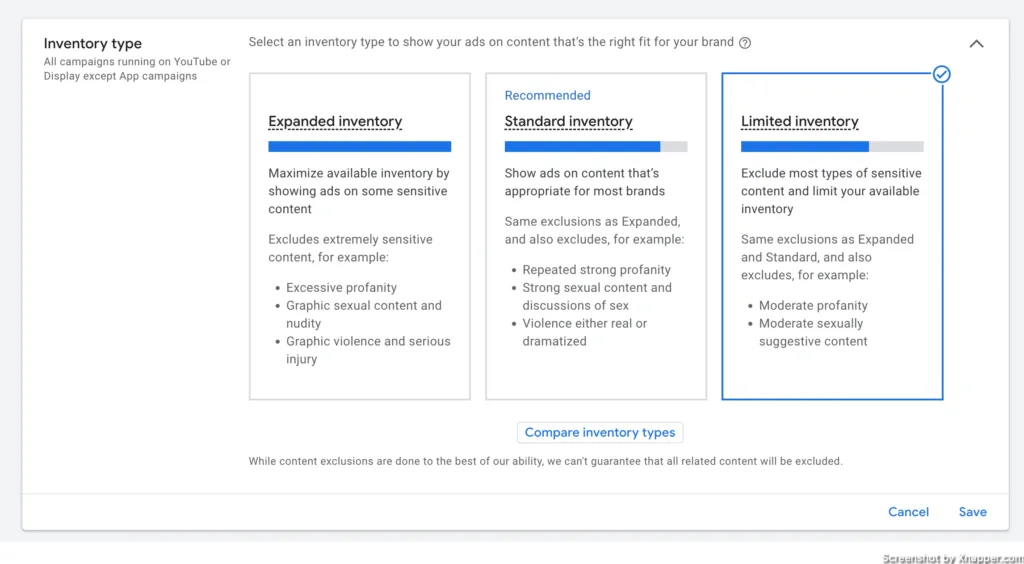Select the Limited inventory card
This screenshot has height=564, width=1024.
(x=833, y=236)
